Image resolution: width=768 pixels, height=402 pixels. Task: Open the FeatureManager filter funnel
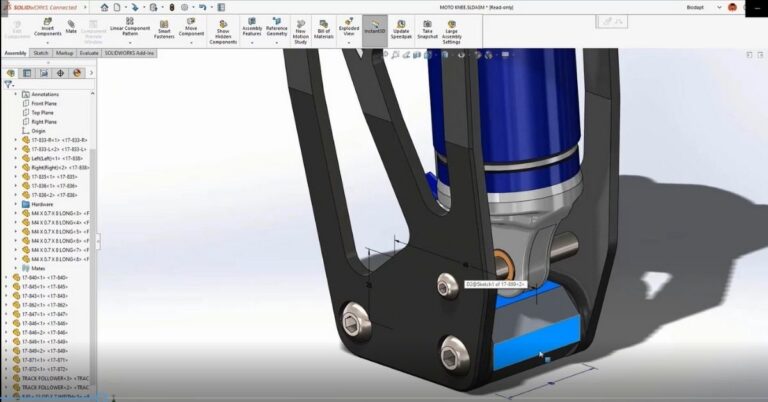pos(9,85)
